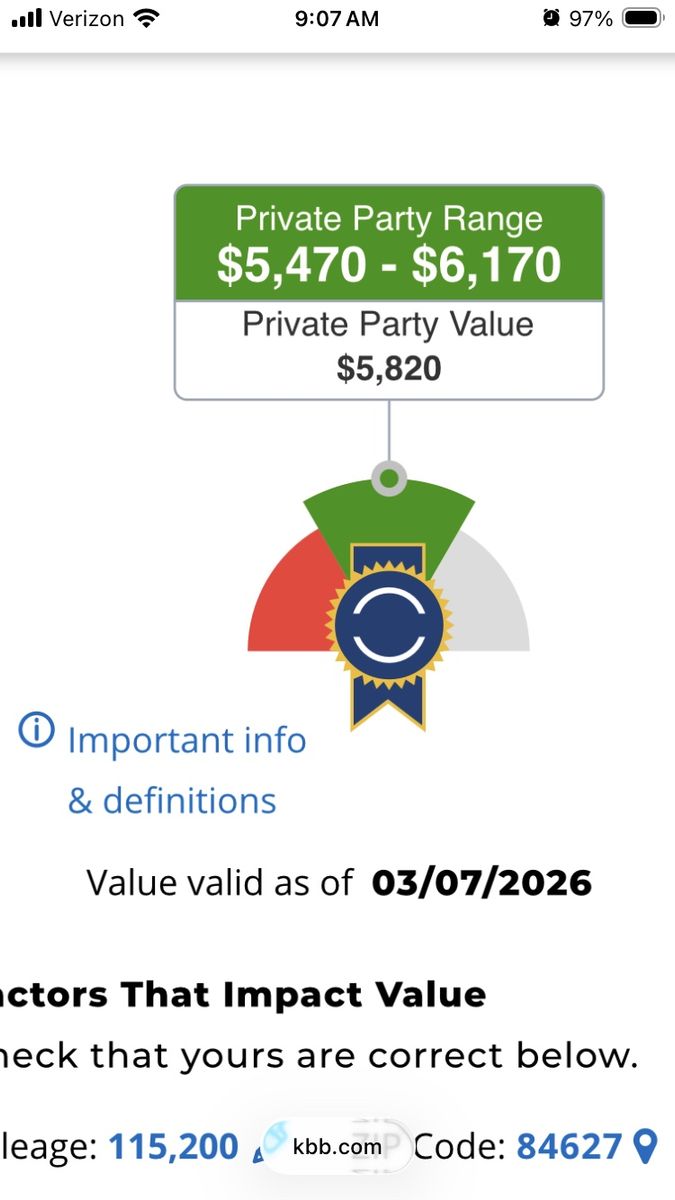Click the gauge pointer circle marker
The height and width of the screenshot is (1200, 675).
click(x=388, y=478)
